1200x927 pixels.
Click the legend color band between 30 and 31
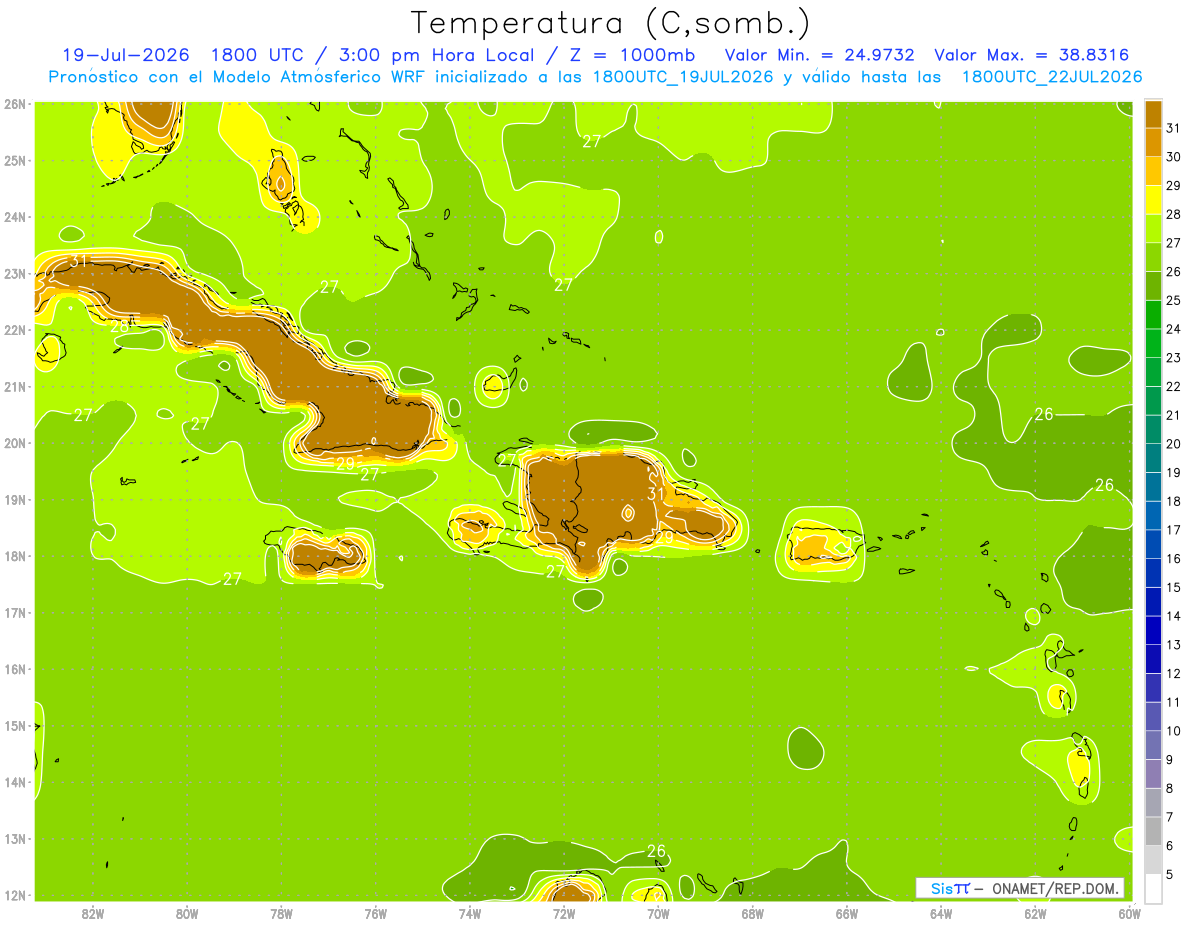pyautogui.click(x=1154, y=142)
